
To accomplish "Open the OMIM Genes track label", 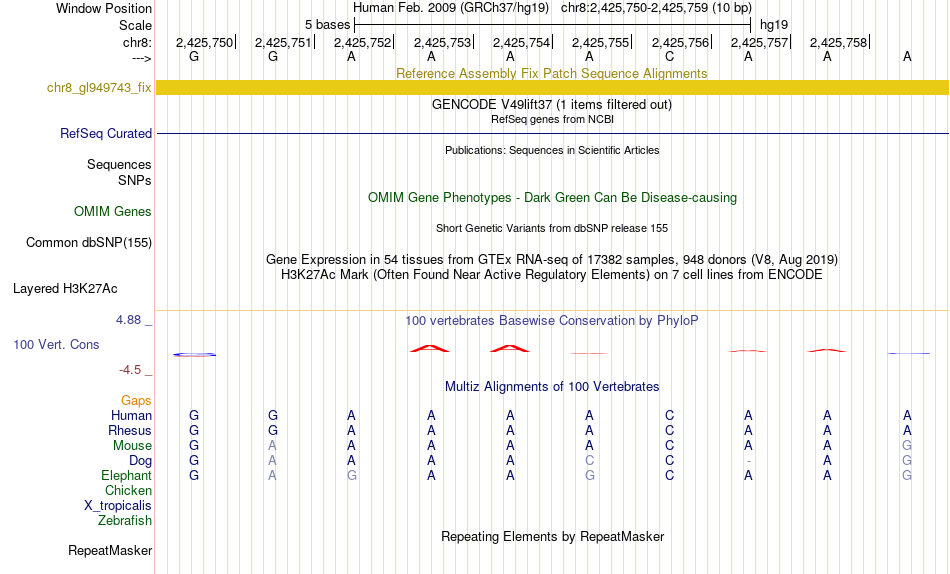I will click(x=113, y=212).
